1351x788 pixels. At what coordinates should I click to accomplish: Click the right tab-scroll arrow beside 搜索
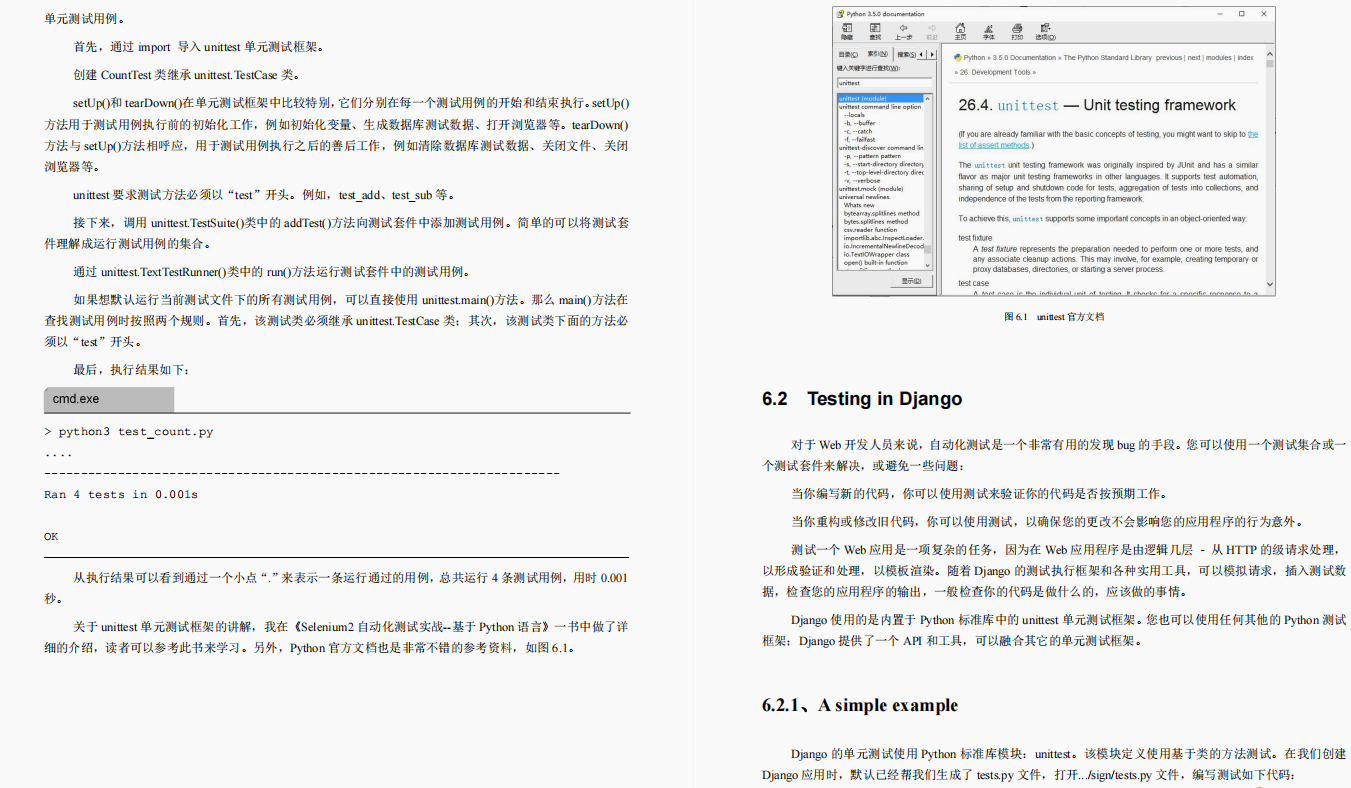click(932, 54)
